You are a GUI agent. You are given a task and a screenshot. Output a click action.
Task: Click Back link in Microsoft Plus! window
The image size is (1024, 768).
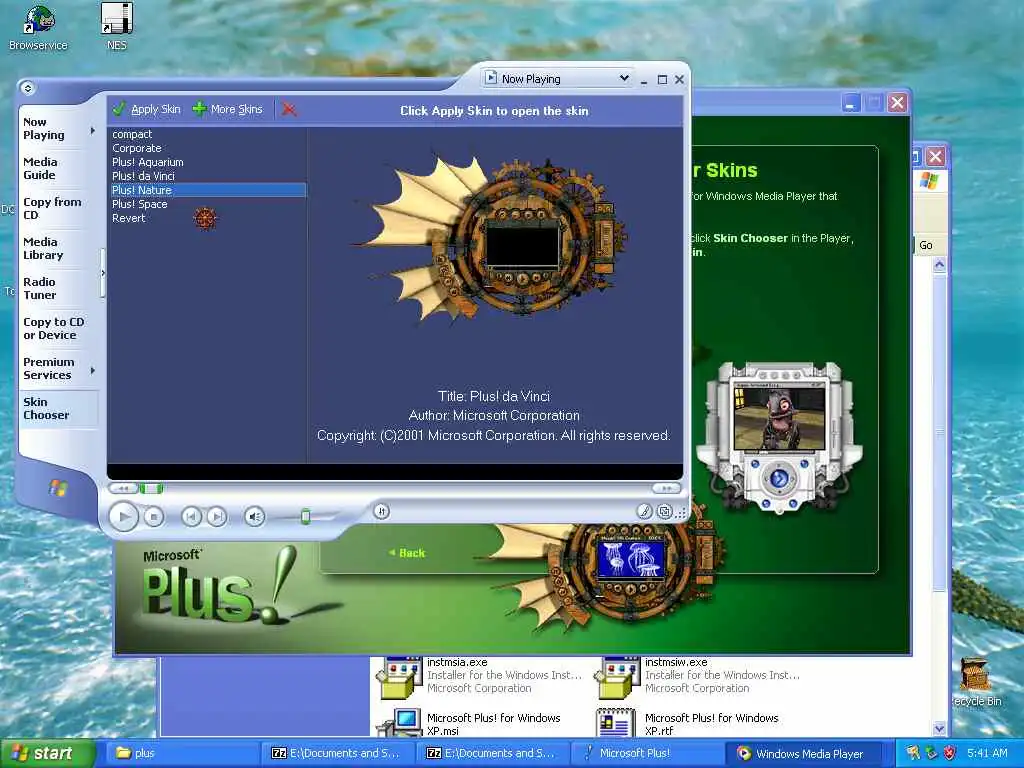point(407,552)
